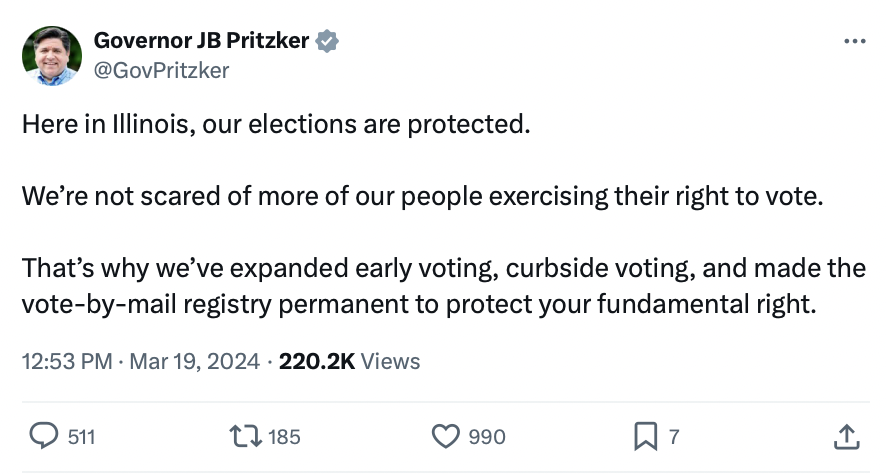
Task: Open the share icon menu
Action: pyautogui.click(x=845, y=436)
